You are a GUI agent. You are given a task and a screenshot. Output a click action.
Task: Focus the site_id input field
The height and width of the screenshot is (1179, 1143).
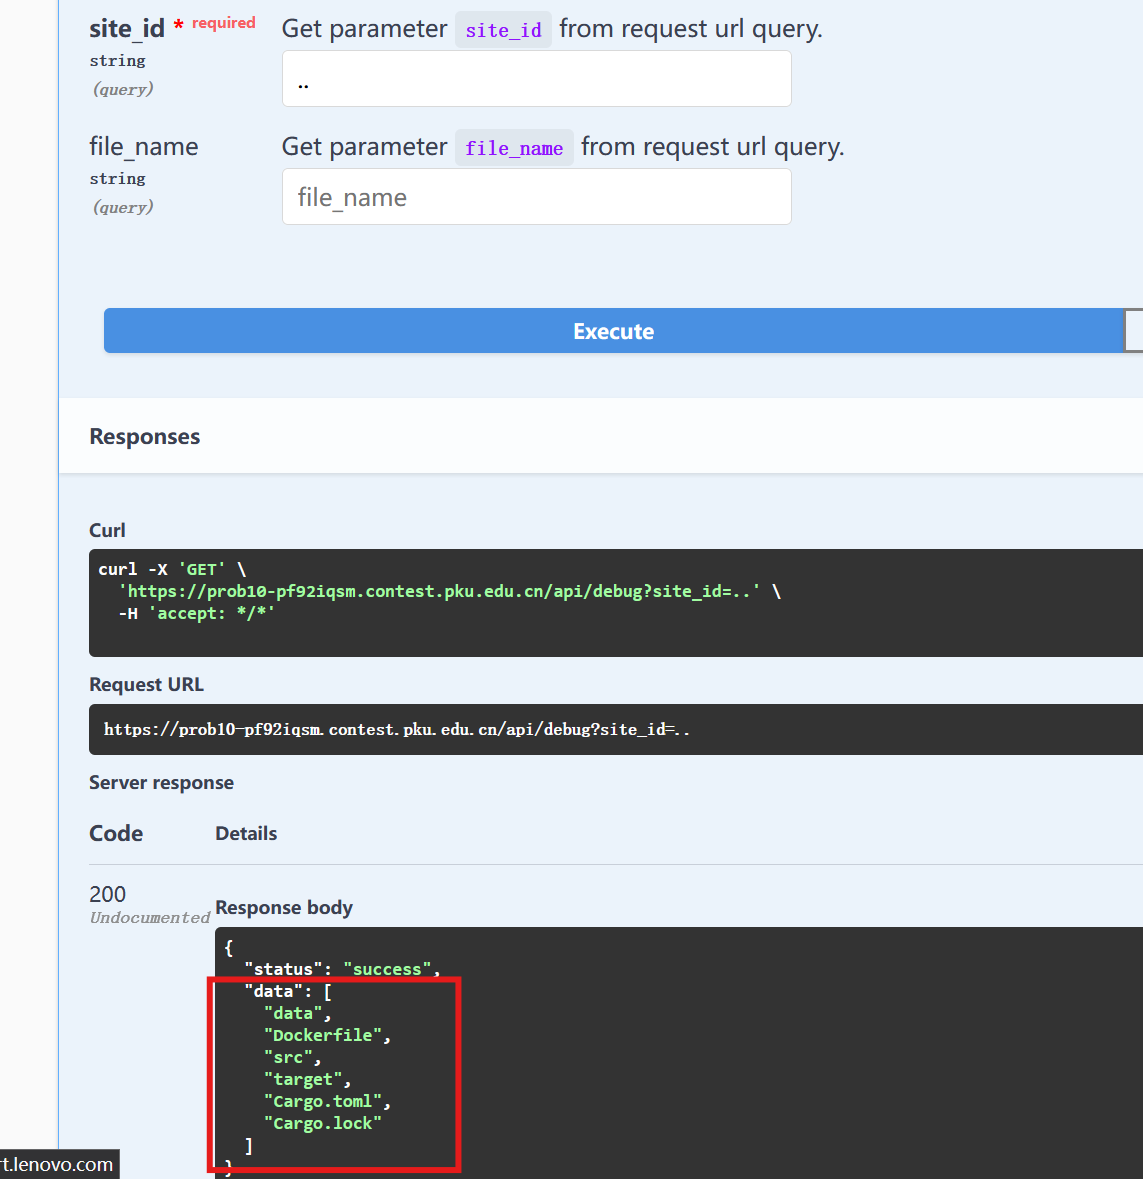tap(536, 79)
